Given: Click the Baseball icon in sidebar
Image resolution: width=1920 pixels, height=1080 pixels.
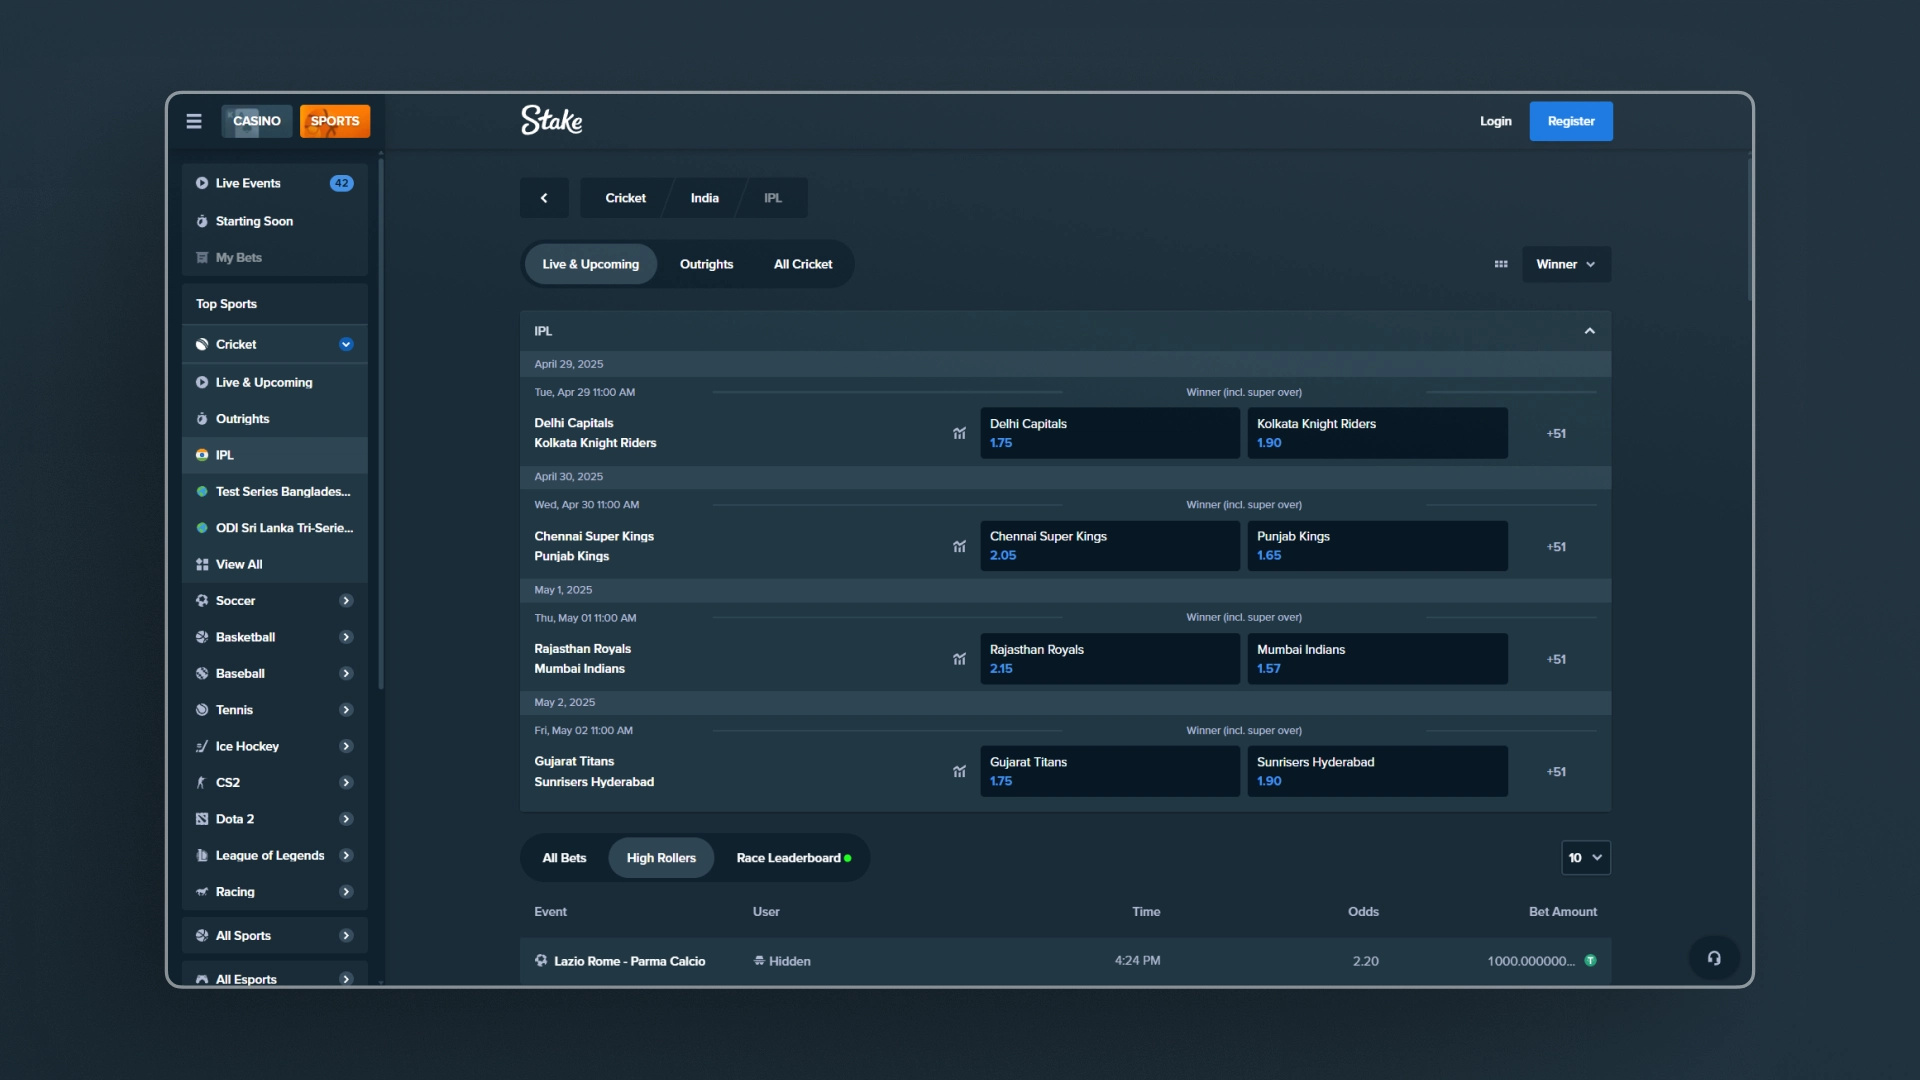Looking at the screenshot, I should pos(202,673).
